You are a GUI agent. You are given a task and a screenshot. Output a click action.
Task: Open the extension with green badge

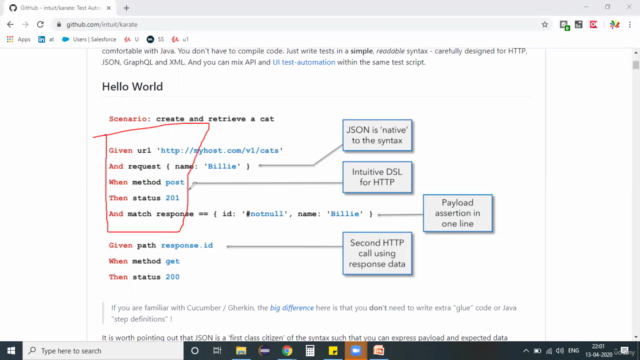point(564,25)
